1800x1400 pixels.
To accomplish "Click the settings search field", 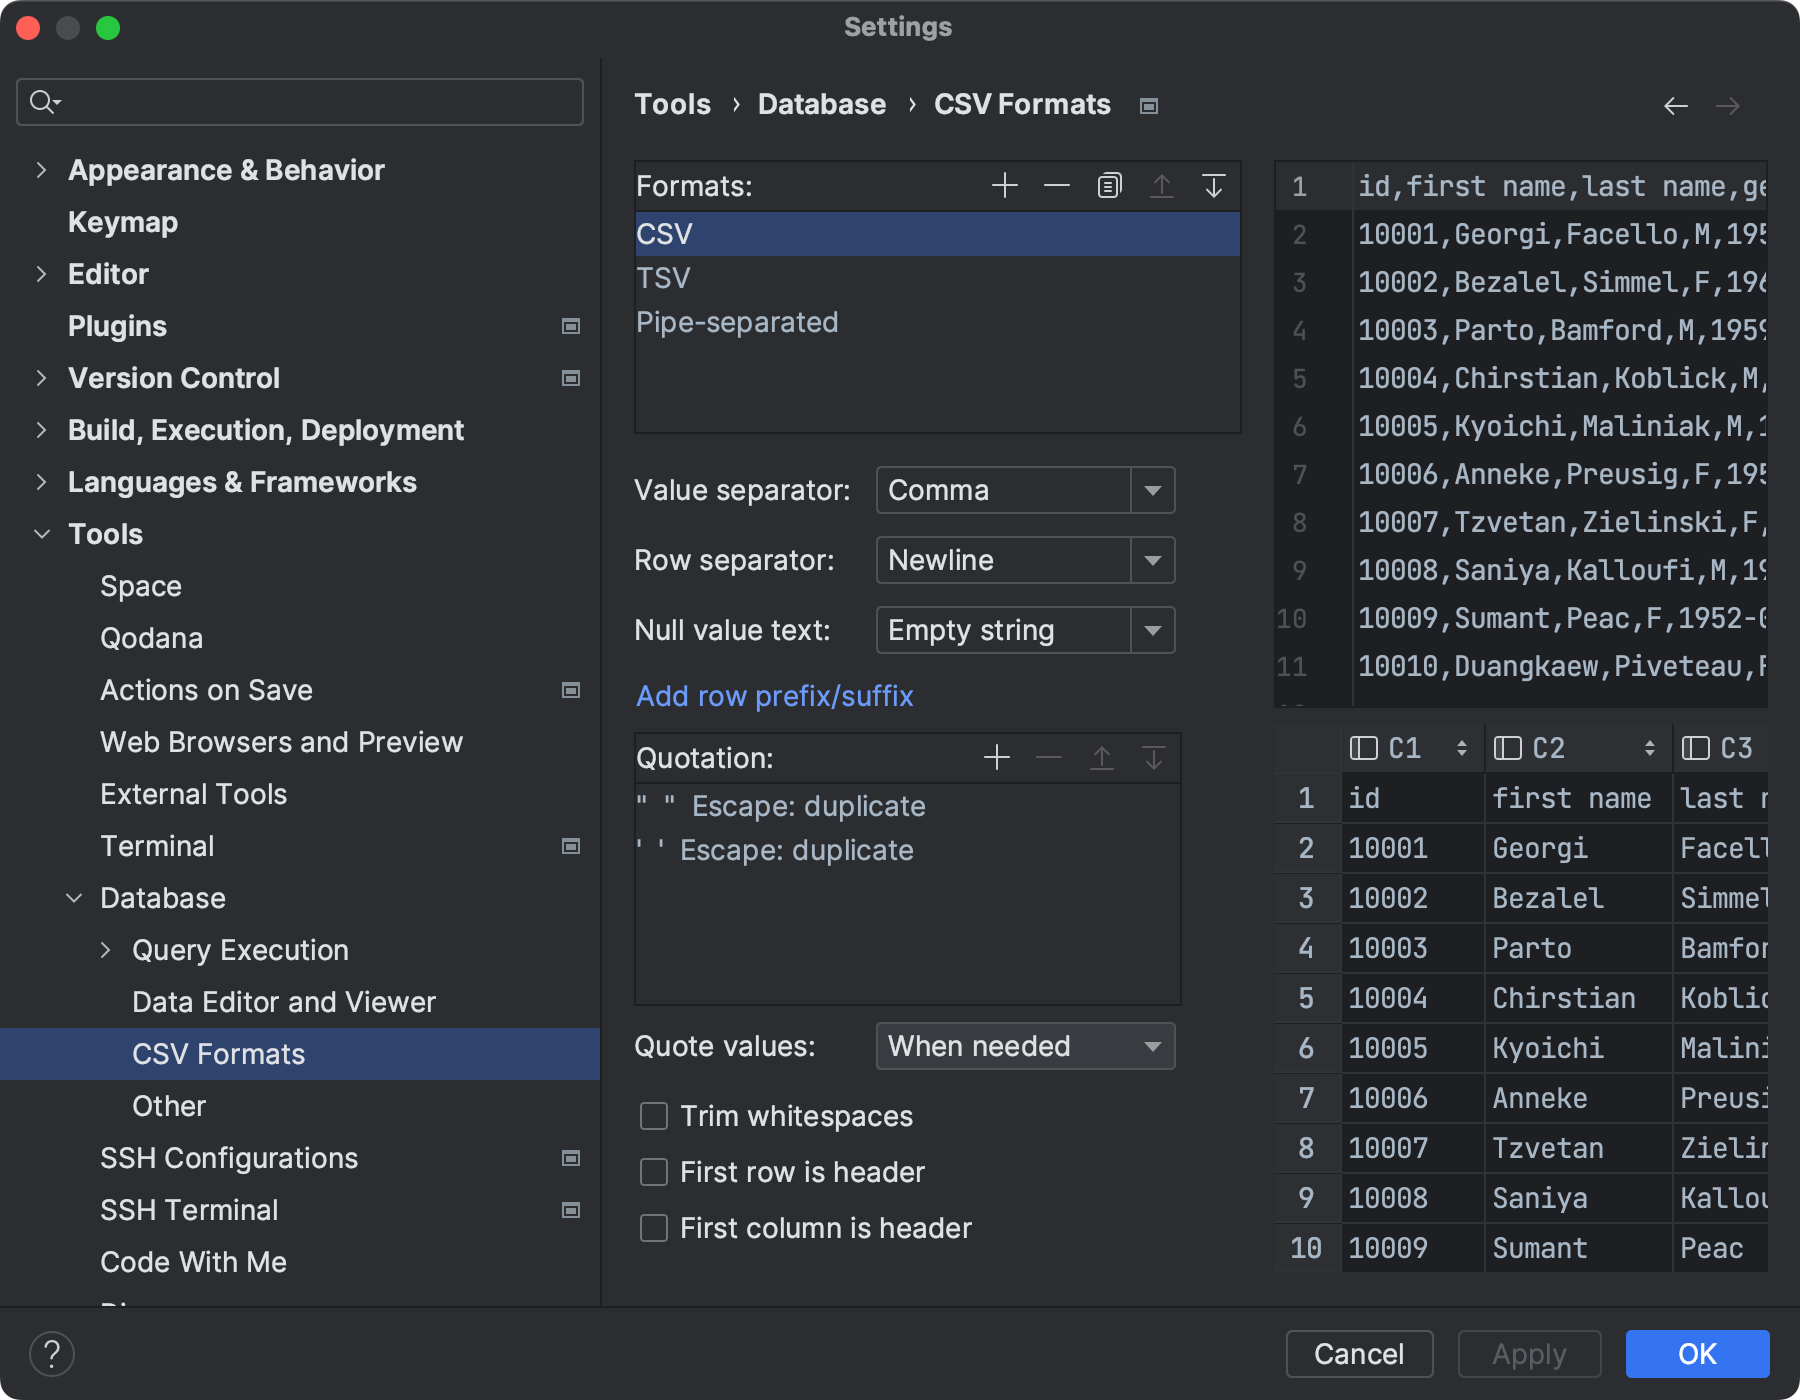I will coord(299,101).
